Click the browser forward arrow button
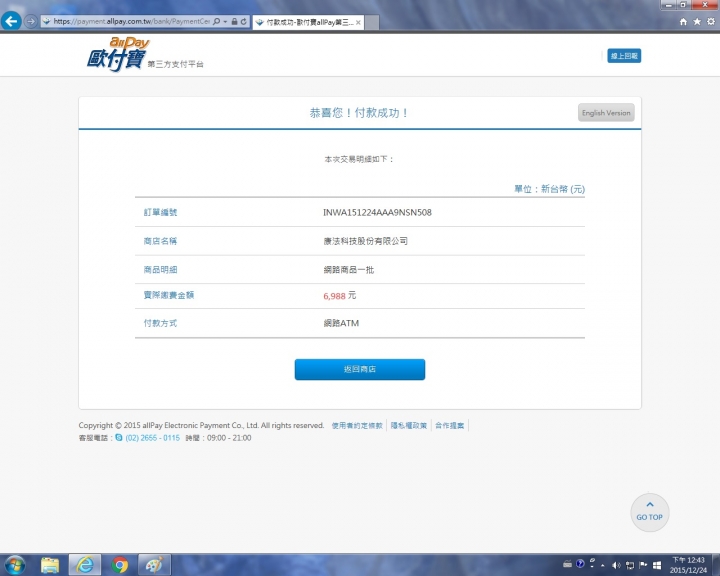720x576 pixels. click(31, 22)
